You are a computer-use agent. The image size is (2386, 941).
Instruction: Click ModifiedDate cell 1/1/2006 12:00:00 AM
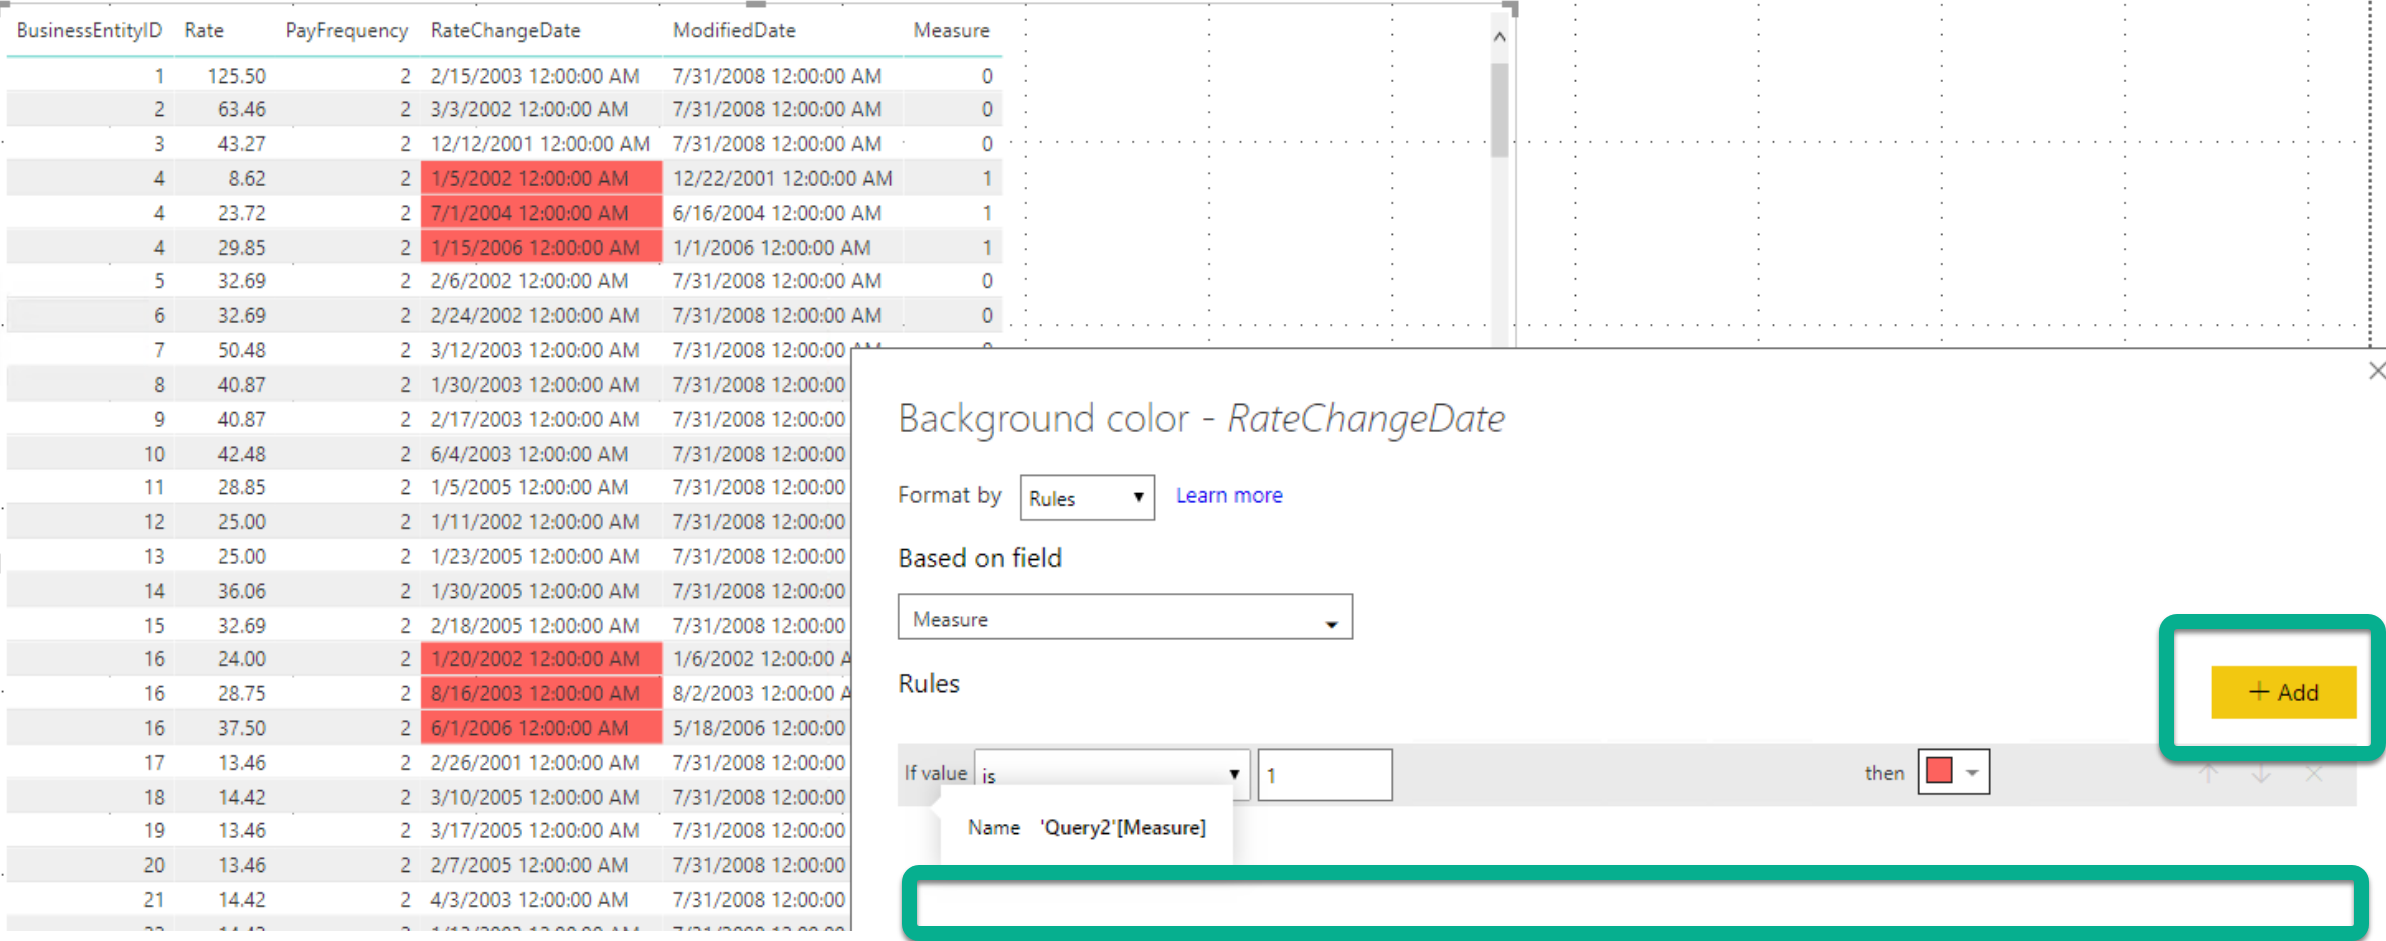pyautogui.click(x=771, y=247)
